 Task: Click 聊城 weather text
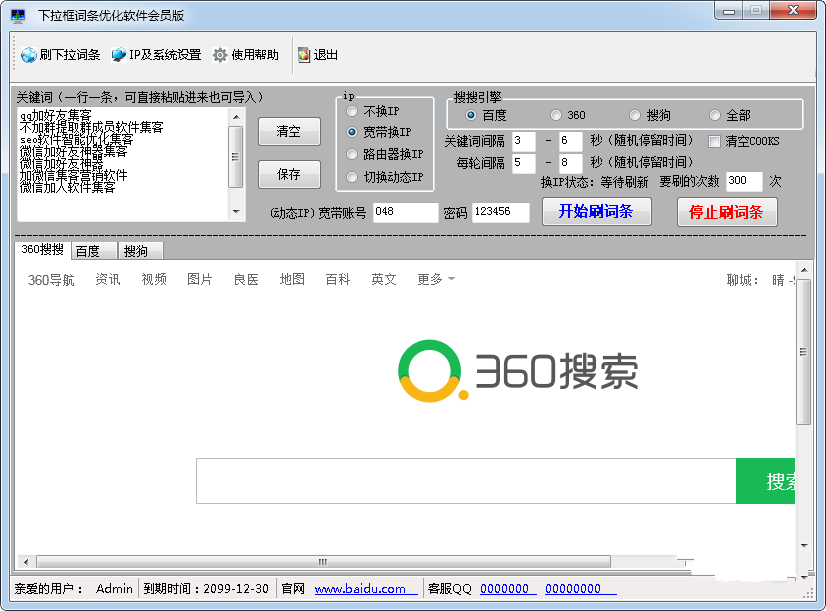click(742, 280)
